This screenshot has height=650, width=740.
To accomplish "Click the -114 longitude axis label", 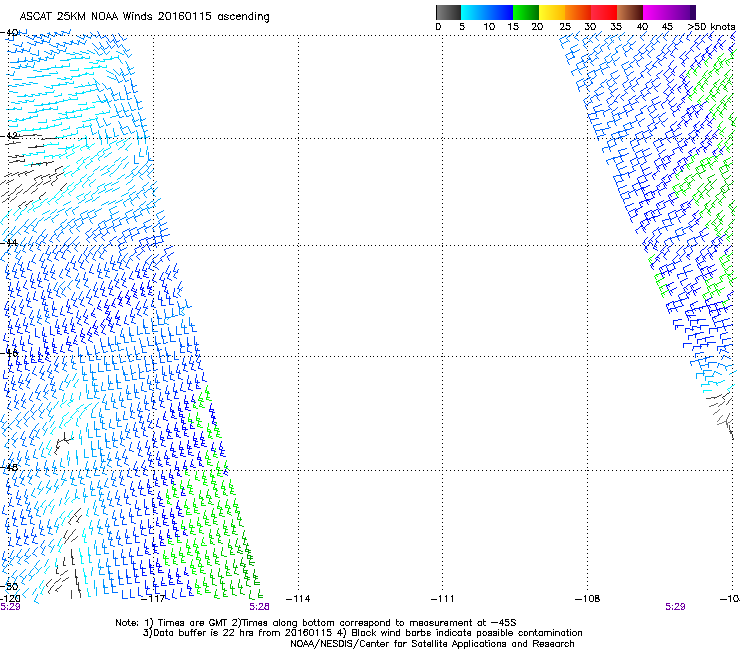I will coord(298,599).
